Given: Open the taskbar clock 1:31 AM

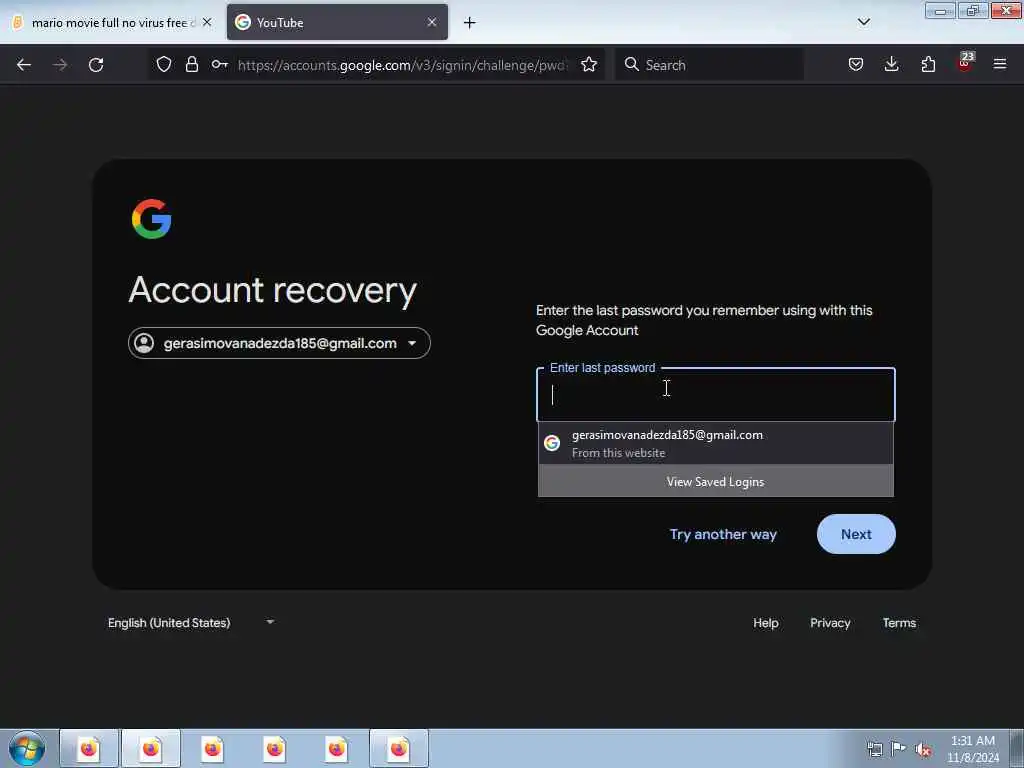Looking at the screenshot, I should point(973,749).
